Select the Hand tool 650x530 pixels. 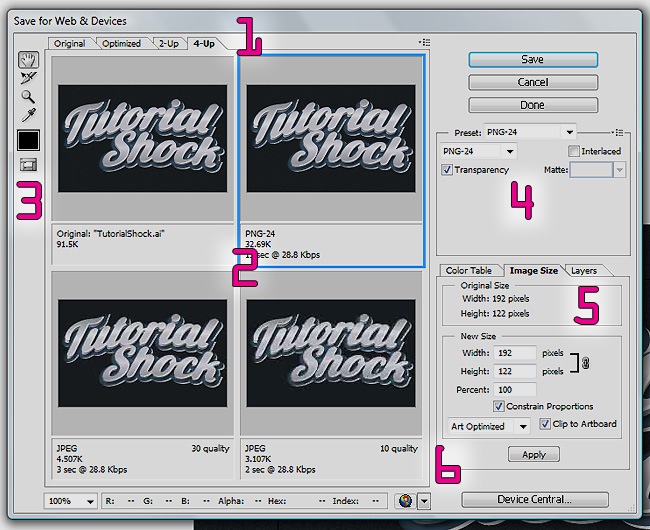click(x=28, y=59)
